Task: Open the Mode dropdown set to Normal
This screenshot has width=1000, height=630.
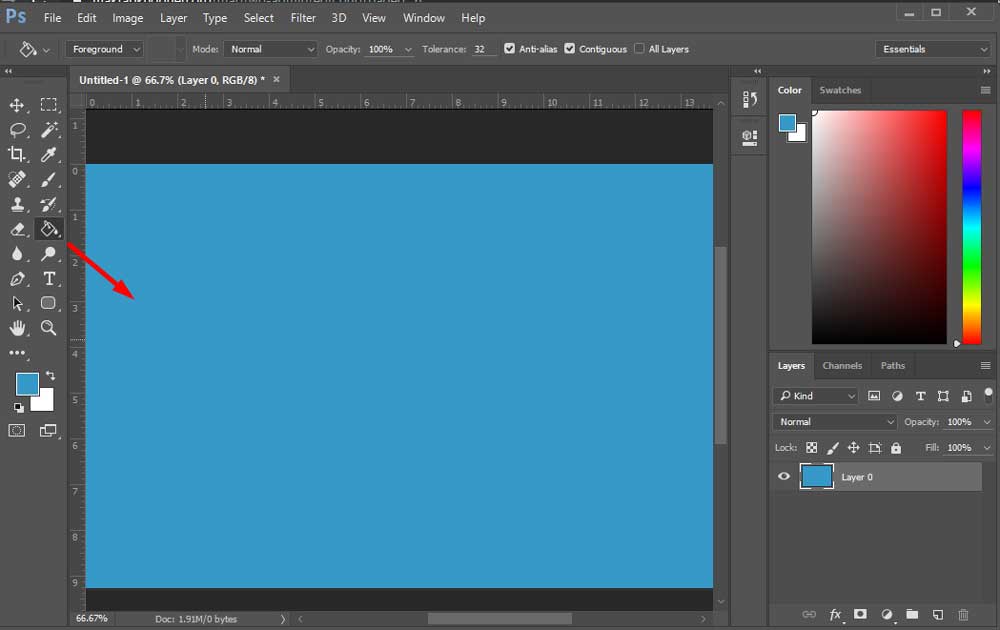Action: pos(270,49)
